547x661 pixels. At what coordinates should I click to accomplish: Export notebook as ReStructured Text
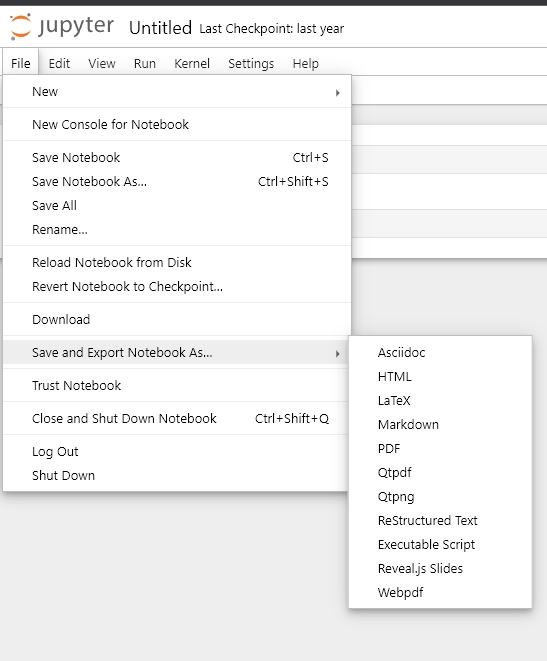pyautogui.click(x=440, y=520)
